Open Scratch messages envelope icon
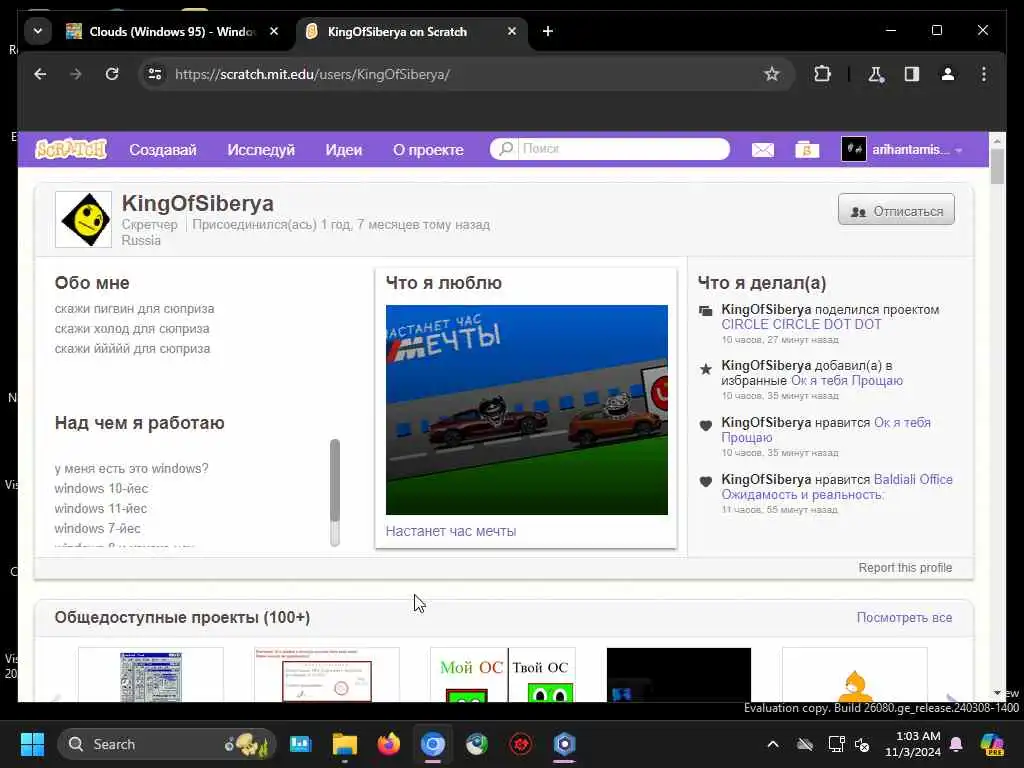The image size is (1024, 768). coord(763,150)
